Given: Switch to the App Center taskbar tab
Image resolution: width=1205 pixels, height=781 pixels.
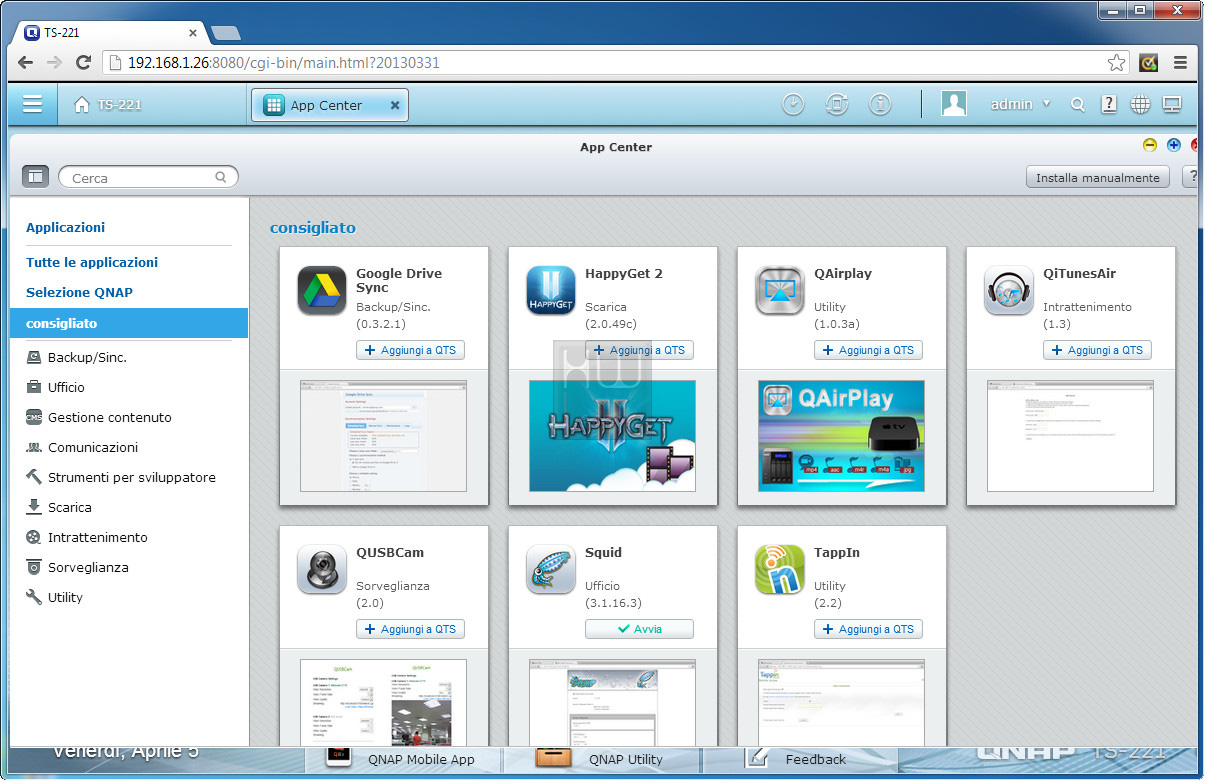Looking at the screenshot, I should tap(329, 105).
